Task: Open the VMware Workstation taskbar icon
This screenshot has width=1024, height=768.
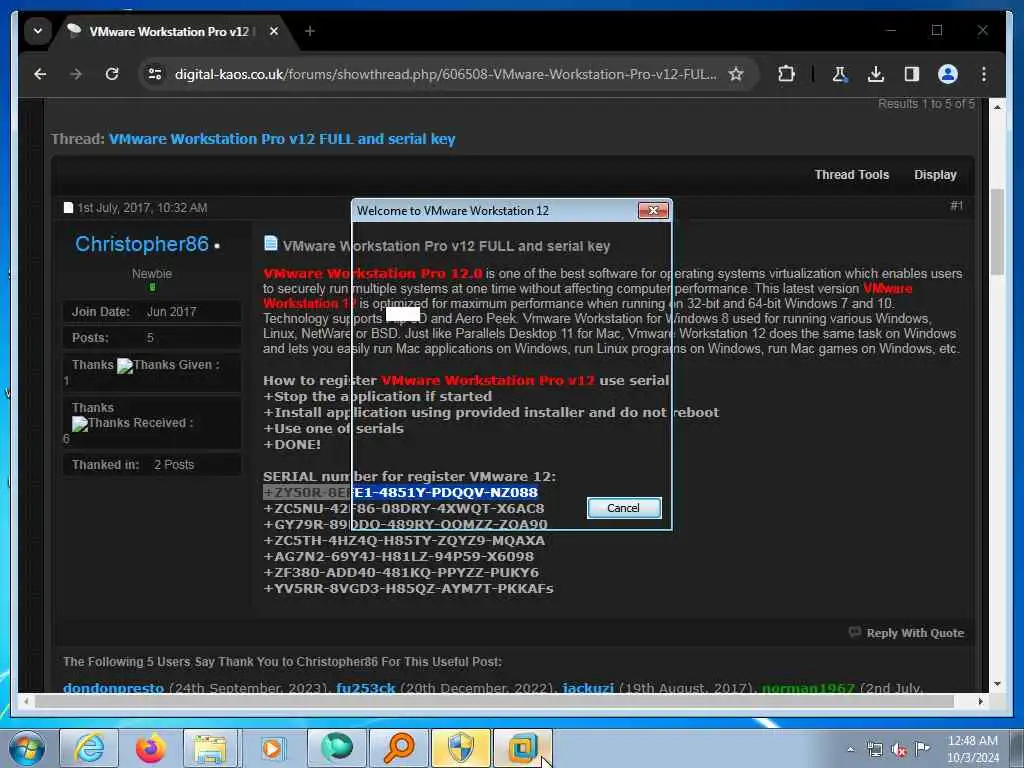Action: (522, 748)
